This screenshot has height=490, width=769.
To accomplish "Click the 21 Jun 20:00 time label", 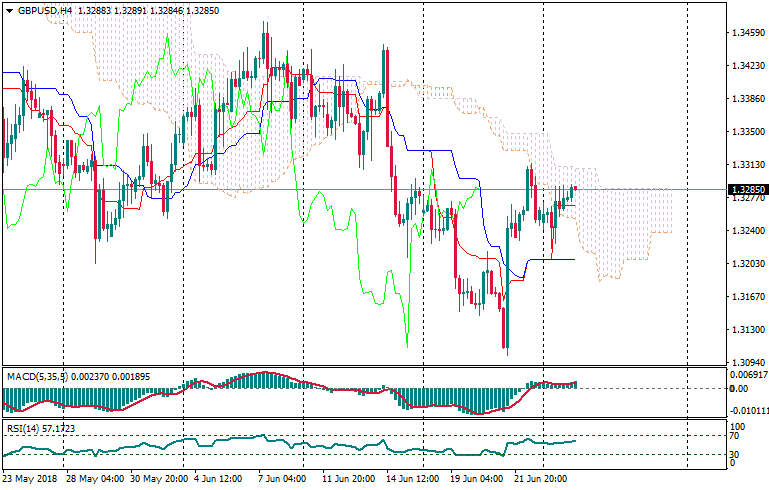I will (x=543, y=479).
